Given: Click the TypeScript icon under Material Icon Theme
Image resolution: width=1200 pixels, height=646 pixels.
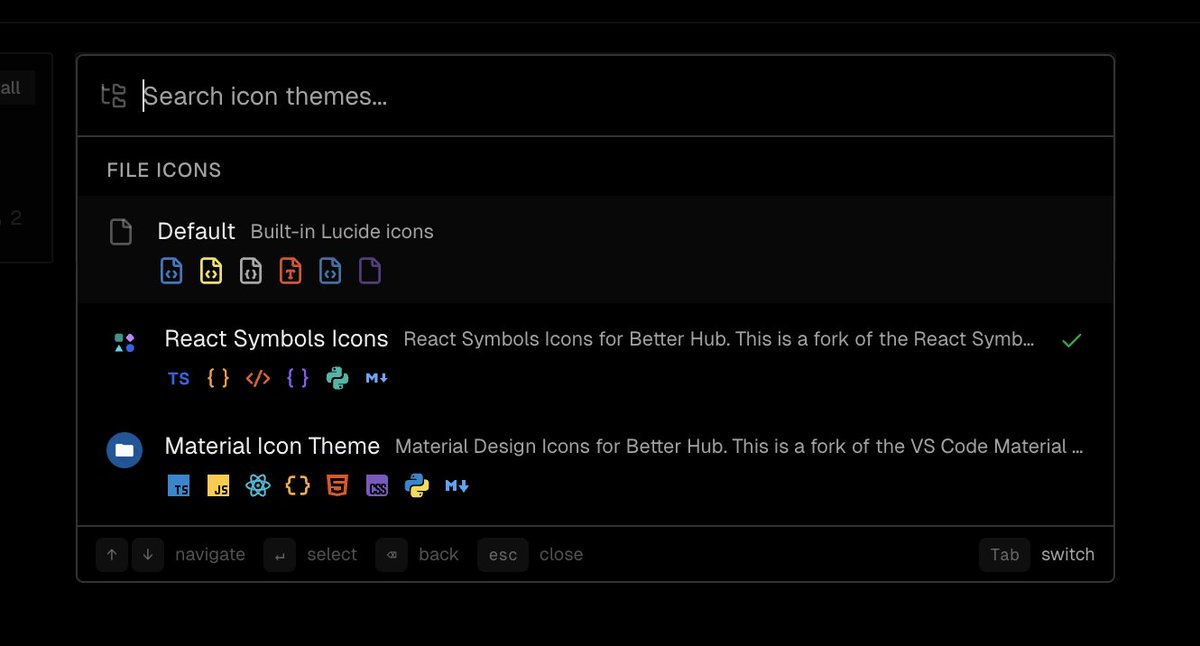Looking at the screenshot, I should pos(179,486).
